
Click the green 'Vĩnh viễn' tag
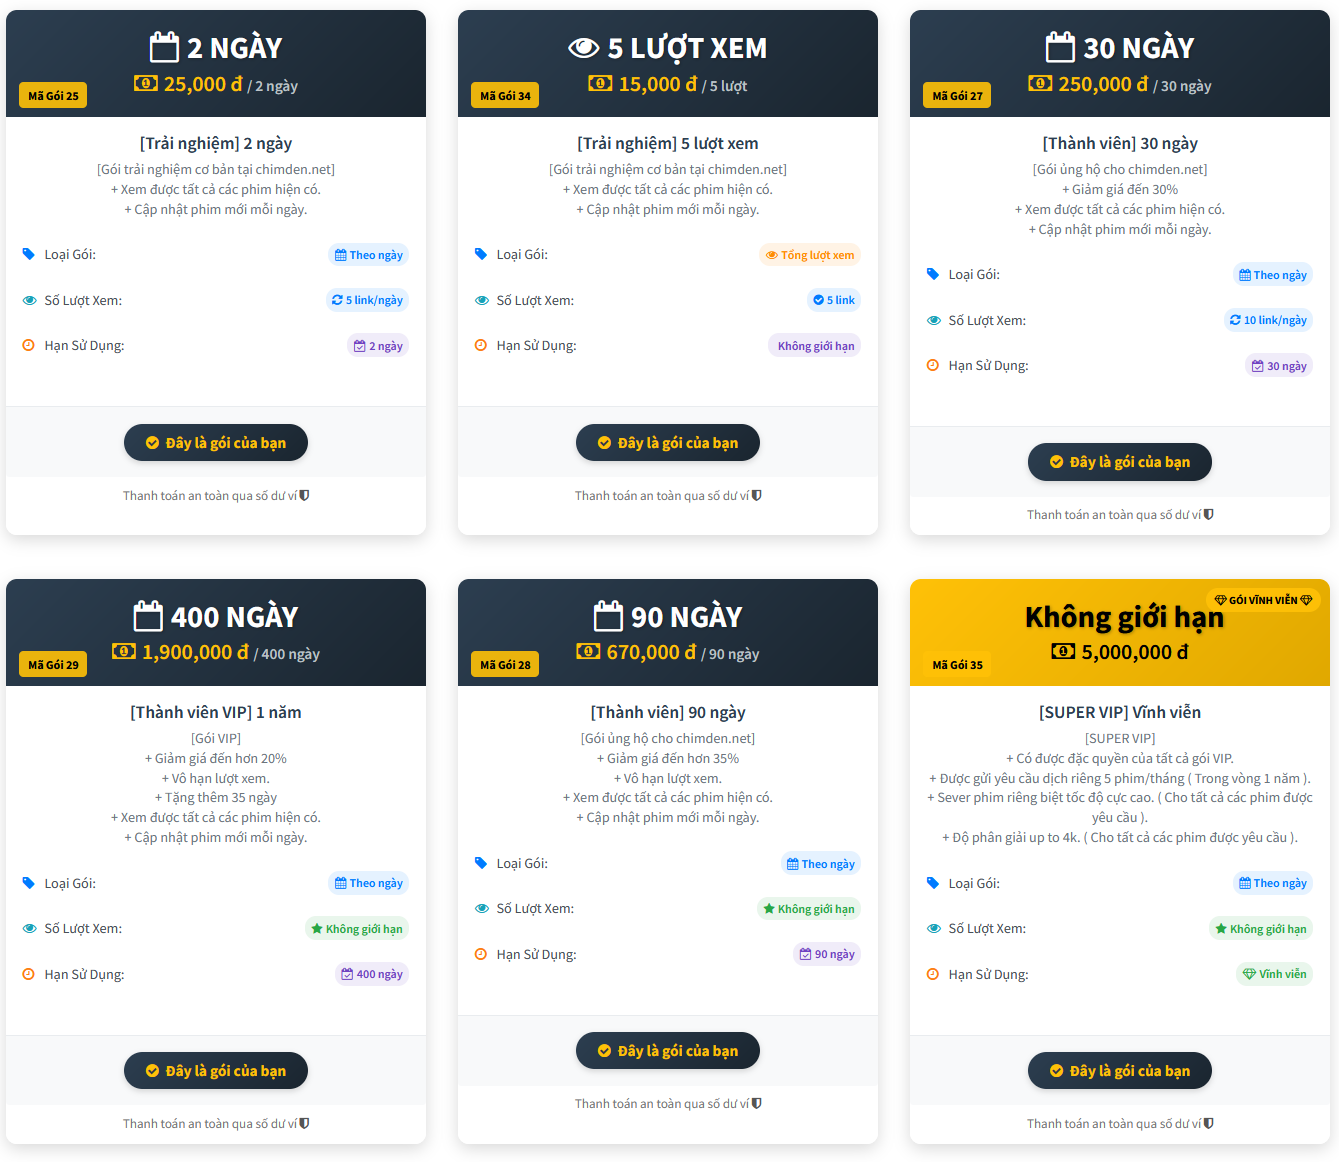[1274, 974]
